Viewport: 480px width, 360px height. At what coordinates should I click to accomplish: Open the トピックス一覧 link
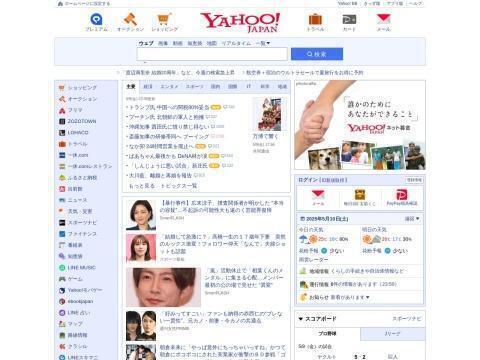point(179,186)
